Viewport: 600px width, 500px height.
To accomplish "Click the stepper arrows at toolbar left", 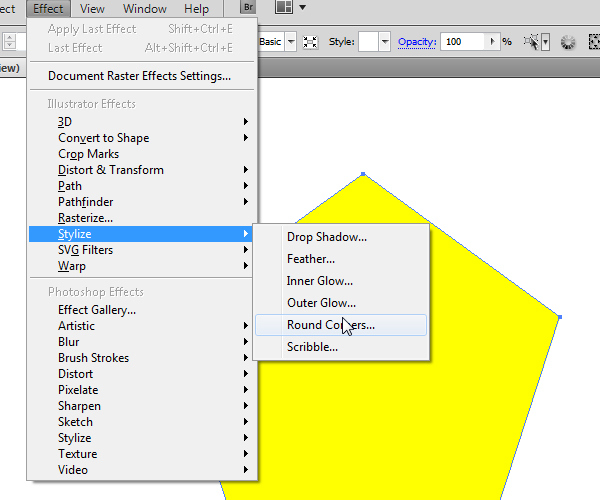I will [x=10, y=41].
